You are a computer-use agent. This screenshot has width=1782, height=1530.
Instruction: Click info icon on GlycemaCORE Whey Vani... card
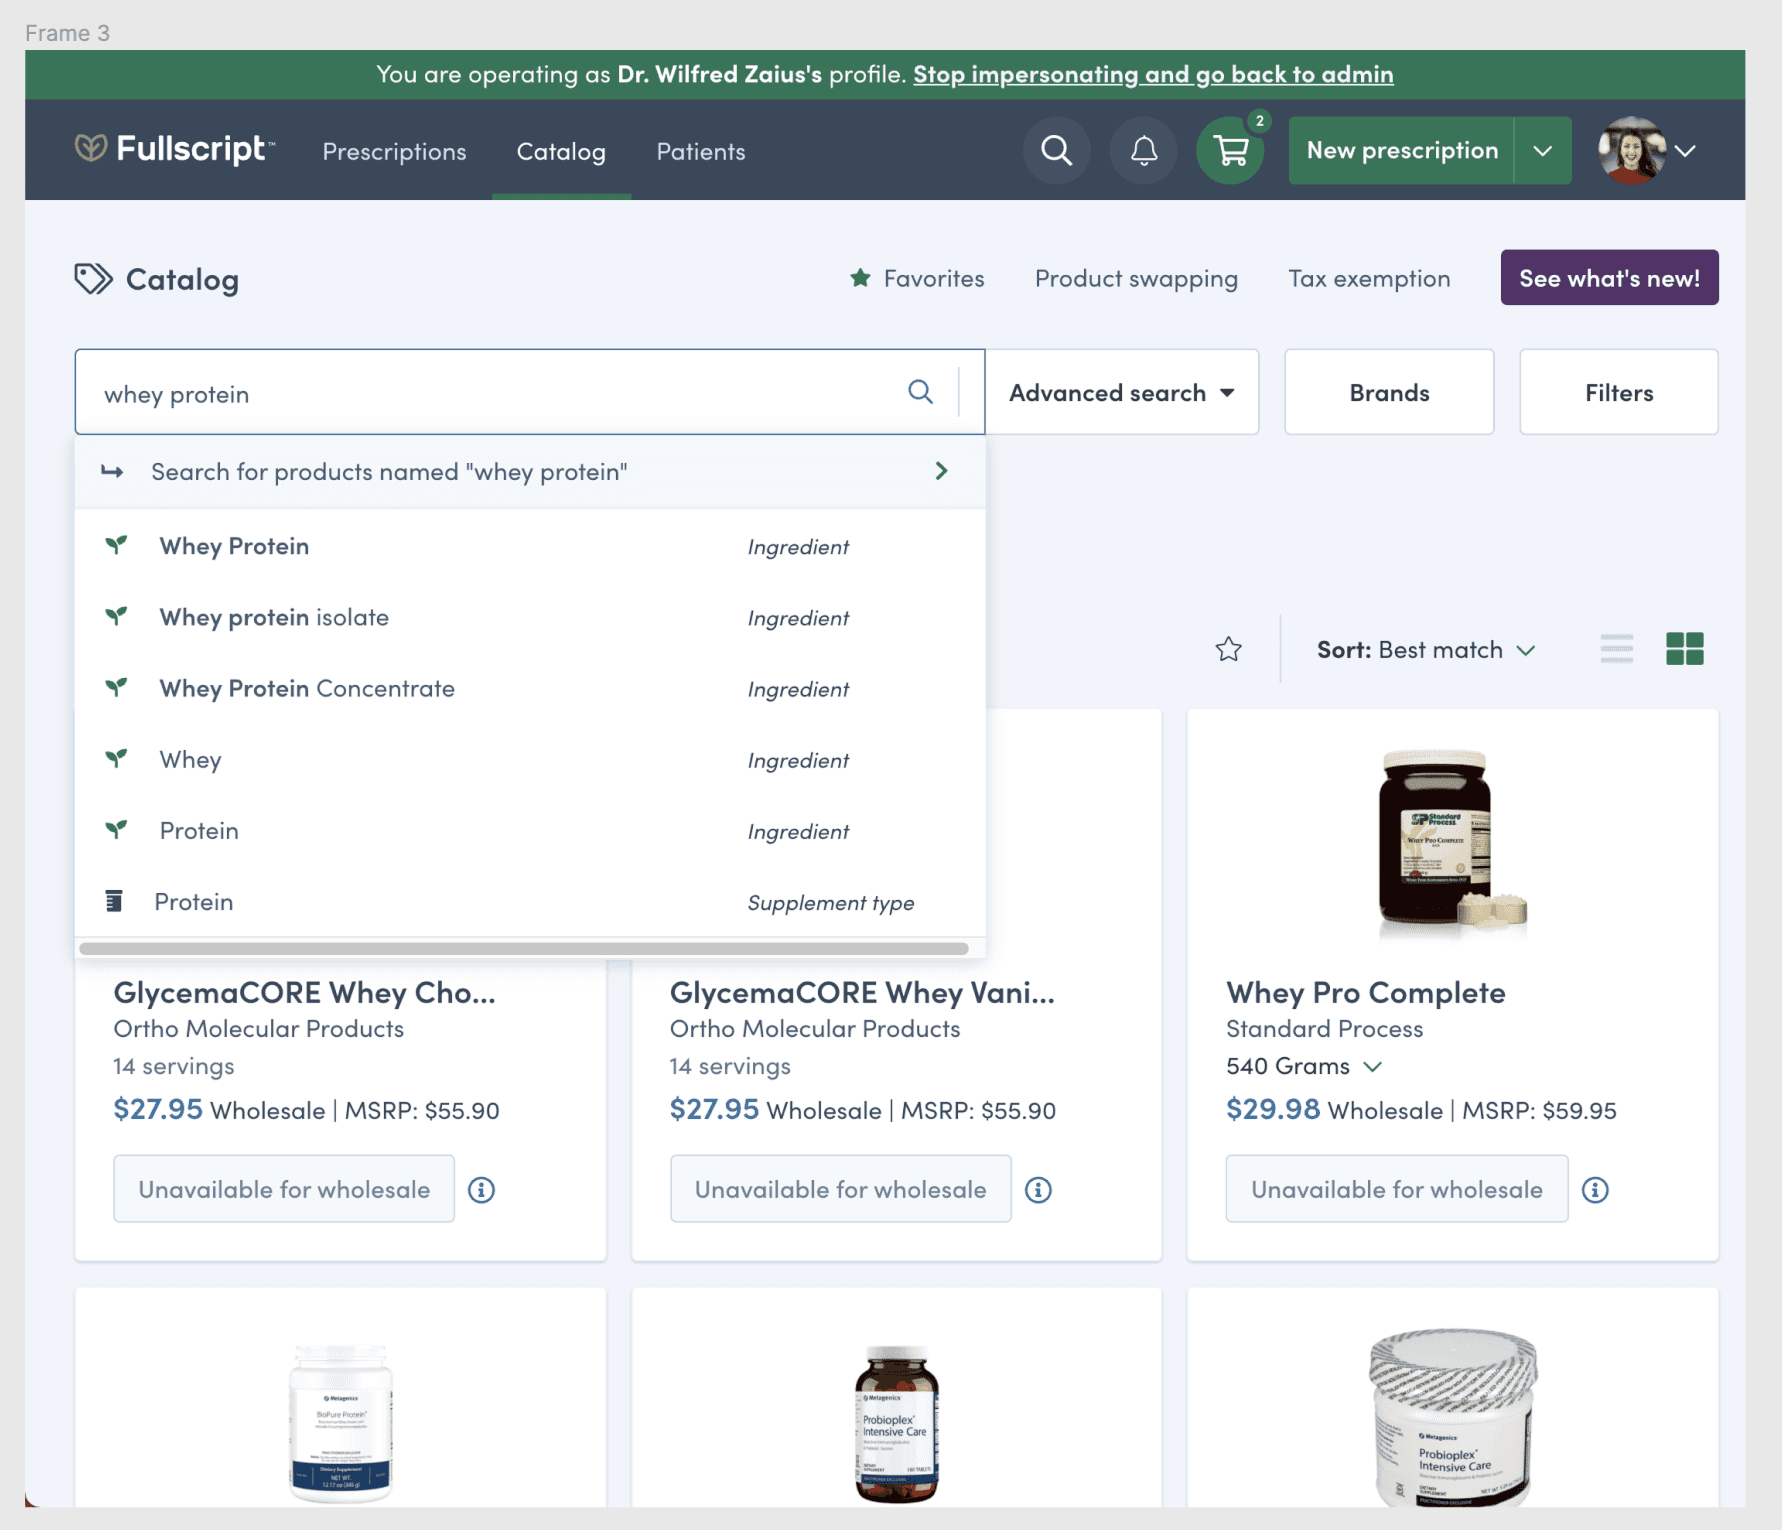coord(1038,1190)
